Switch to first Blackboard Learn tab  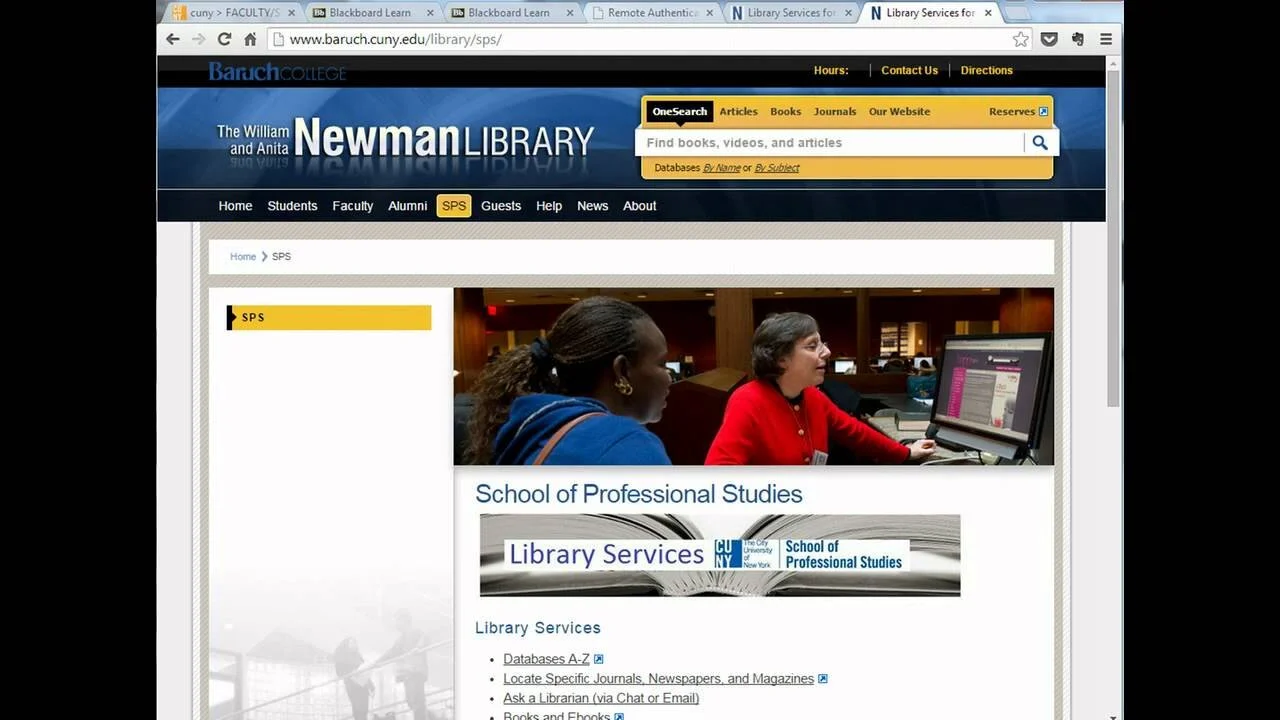click(370, 13)
